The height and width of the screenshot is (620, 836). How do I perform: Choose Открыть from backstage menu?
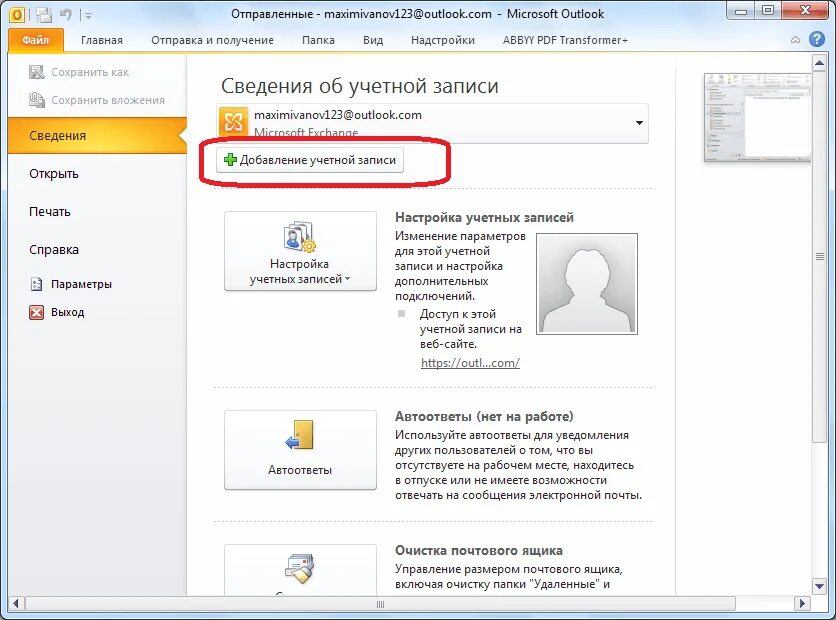coord(54,174)
